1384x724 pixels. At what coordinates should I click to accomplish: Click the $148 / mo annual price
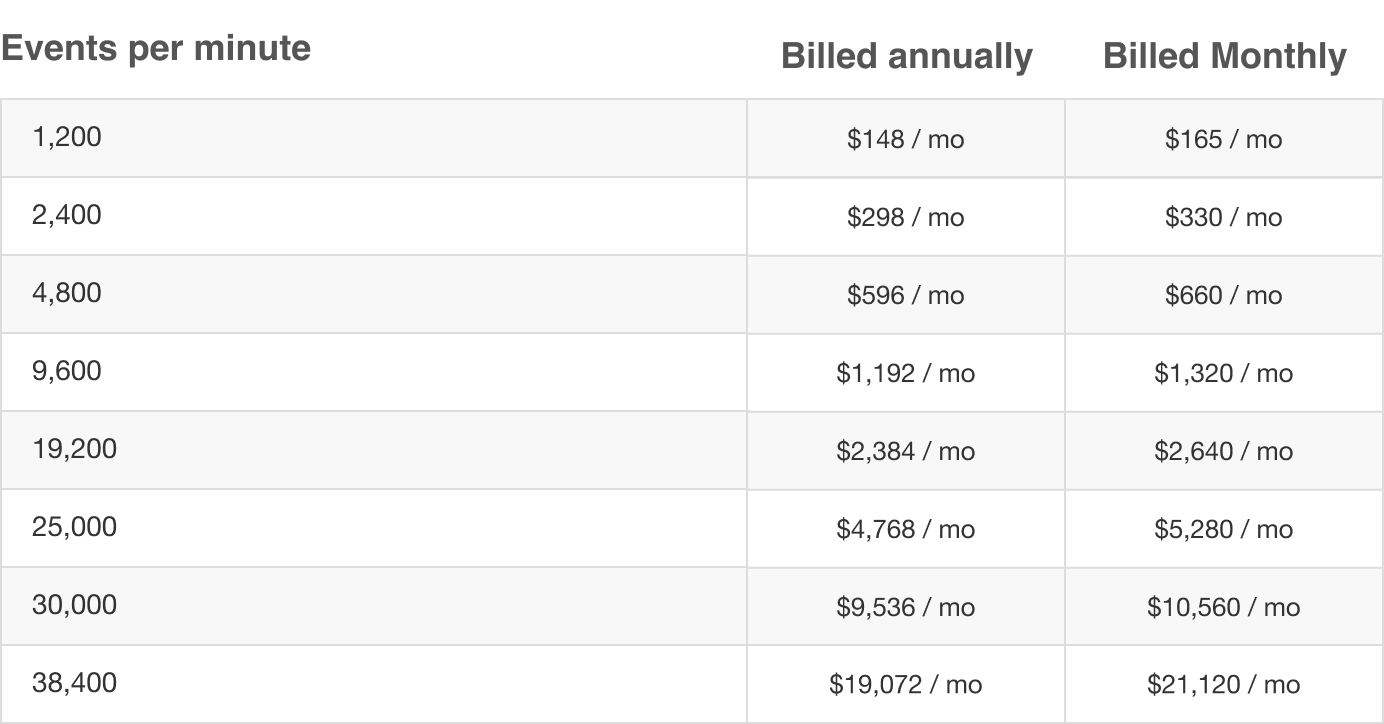tap(906, 139)
